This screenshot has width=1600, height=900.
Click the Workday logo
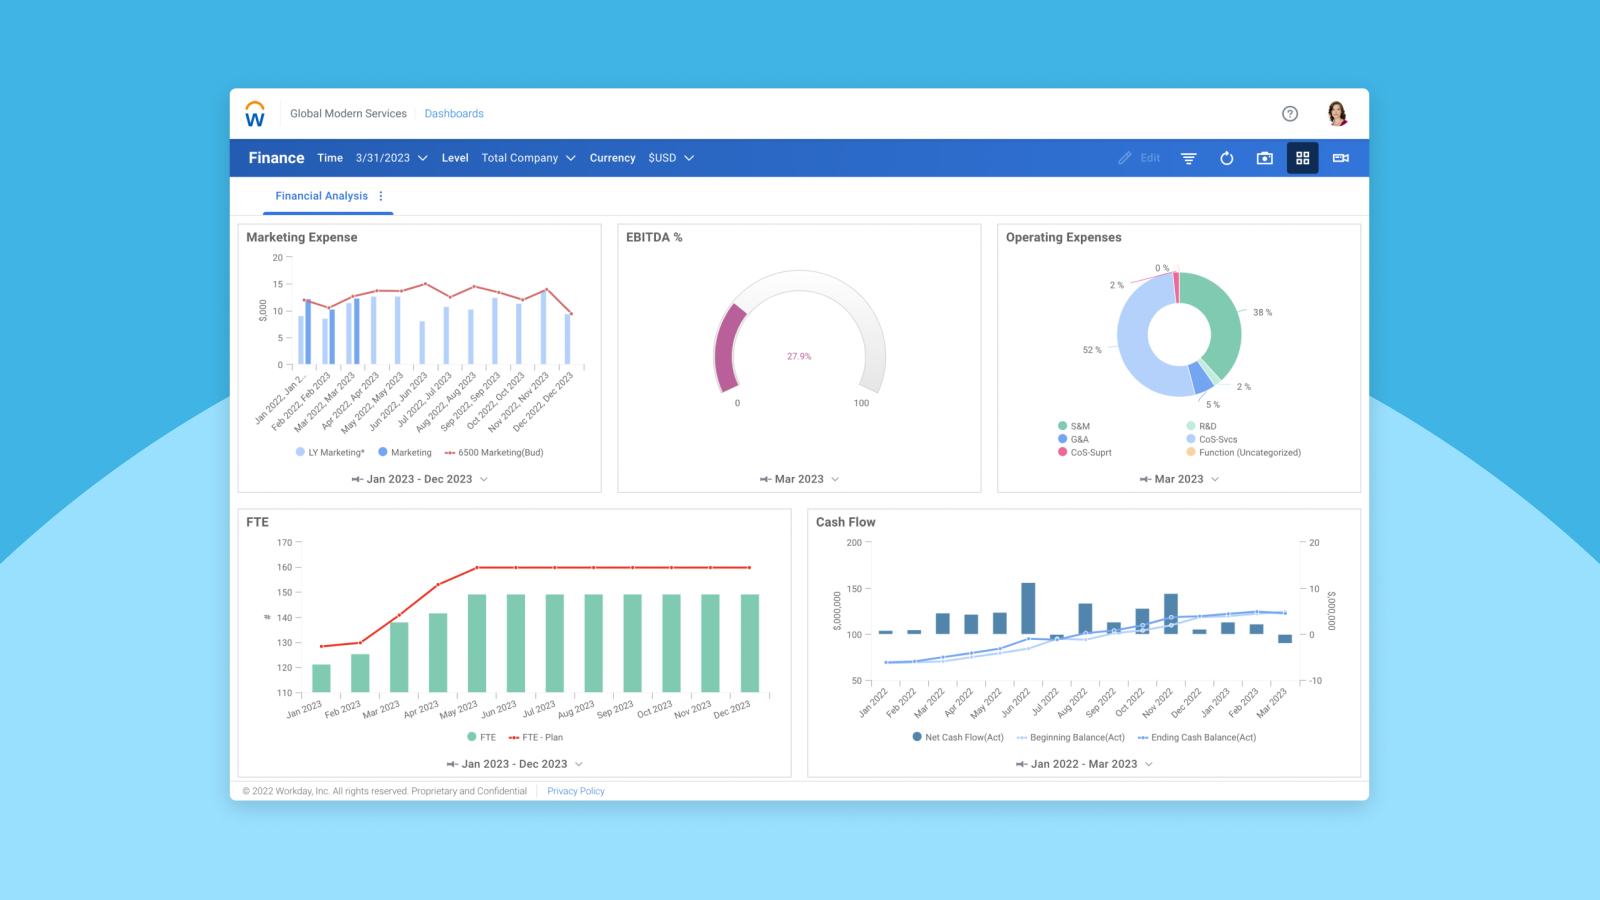tap(255, 113)
